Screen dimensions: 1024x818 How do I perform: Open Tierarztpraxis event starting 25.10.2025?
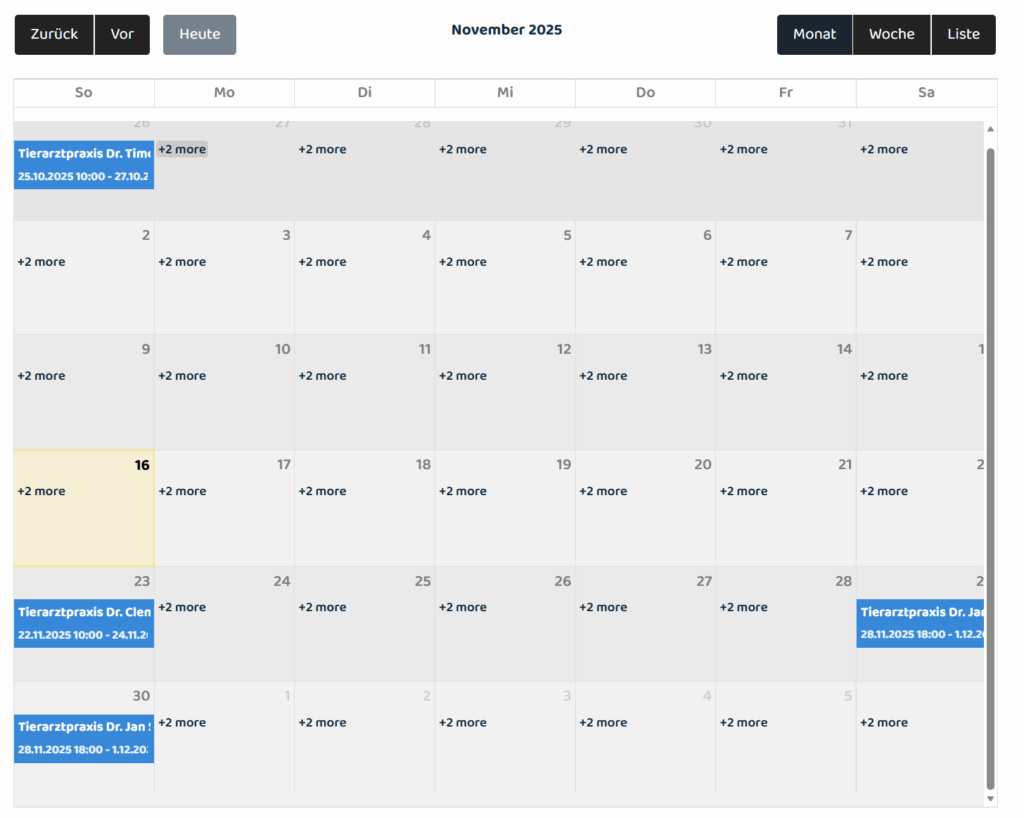[x=84, y=165]
